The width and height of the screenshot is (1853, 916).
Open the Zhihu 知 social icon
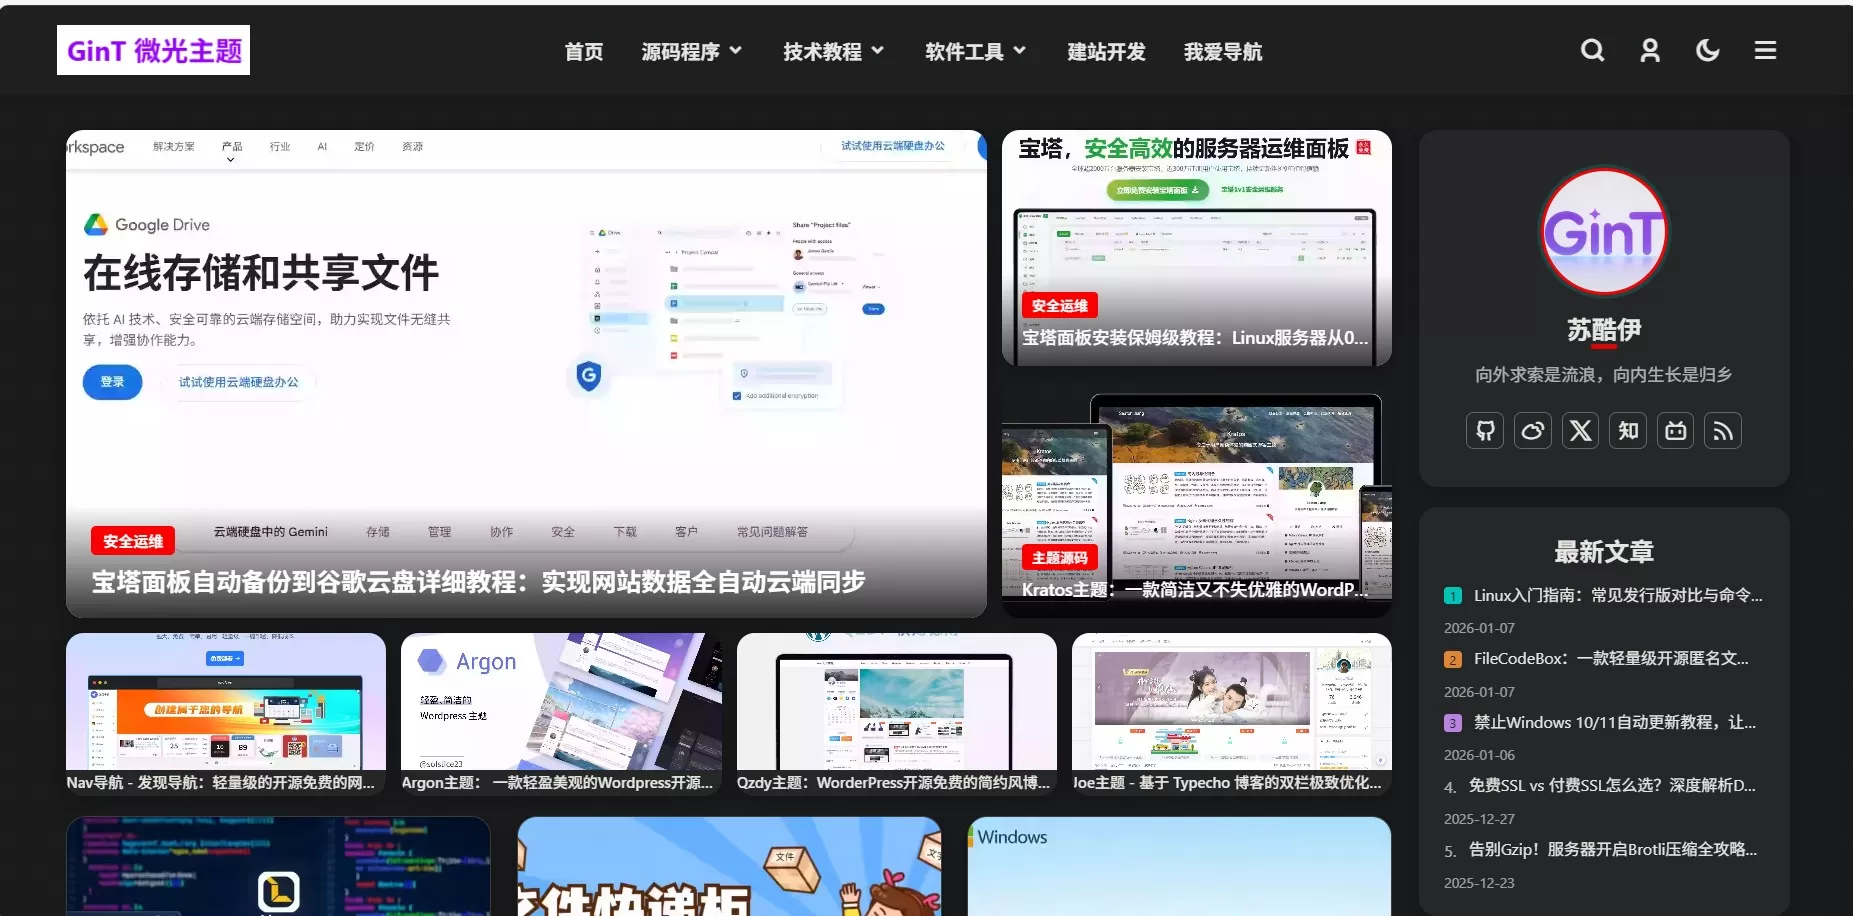1628,431
